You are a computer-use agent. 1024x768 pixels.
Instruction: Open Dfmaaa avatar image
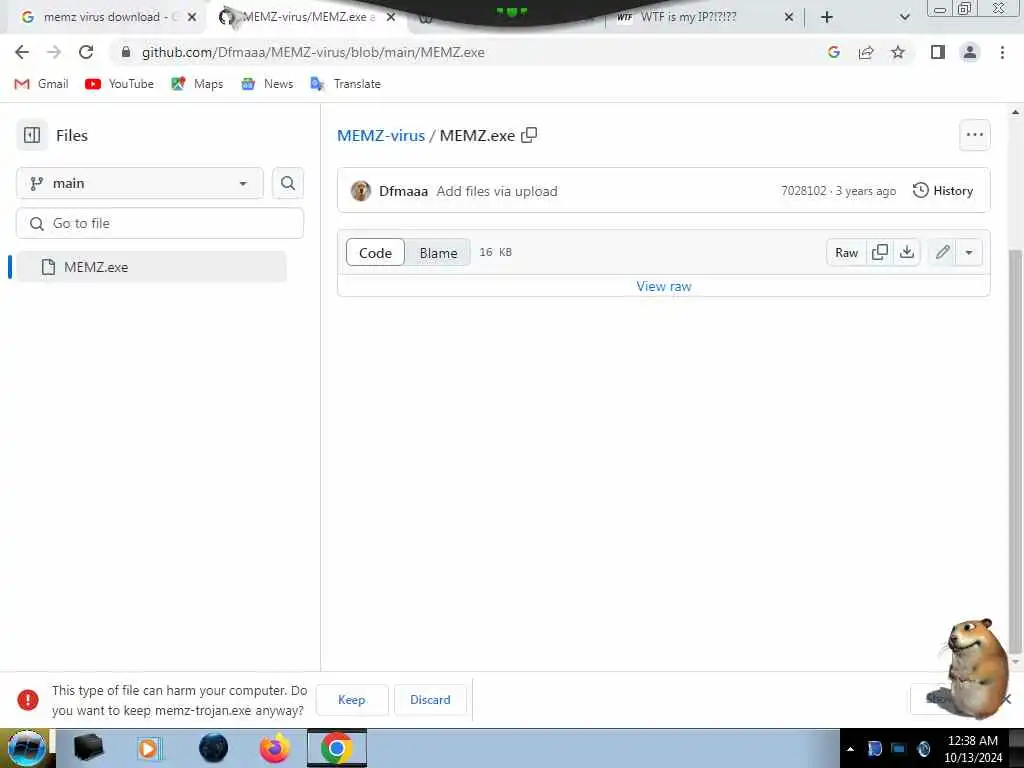[360, 191]
